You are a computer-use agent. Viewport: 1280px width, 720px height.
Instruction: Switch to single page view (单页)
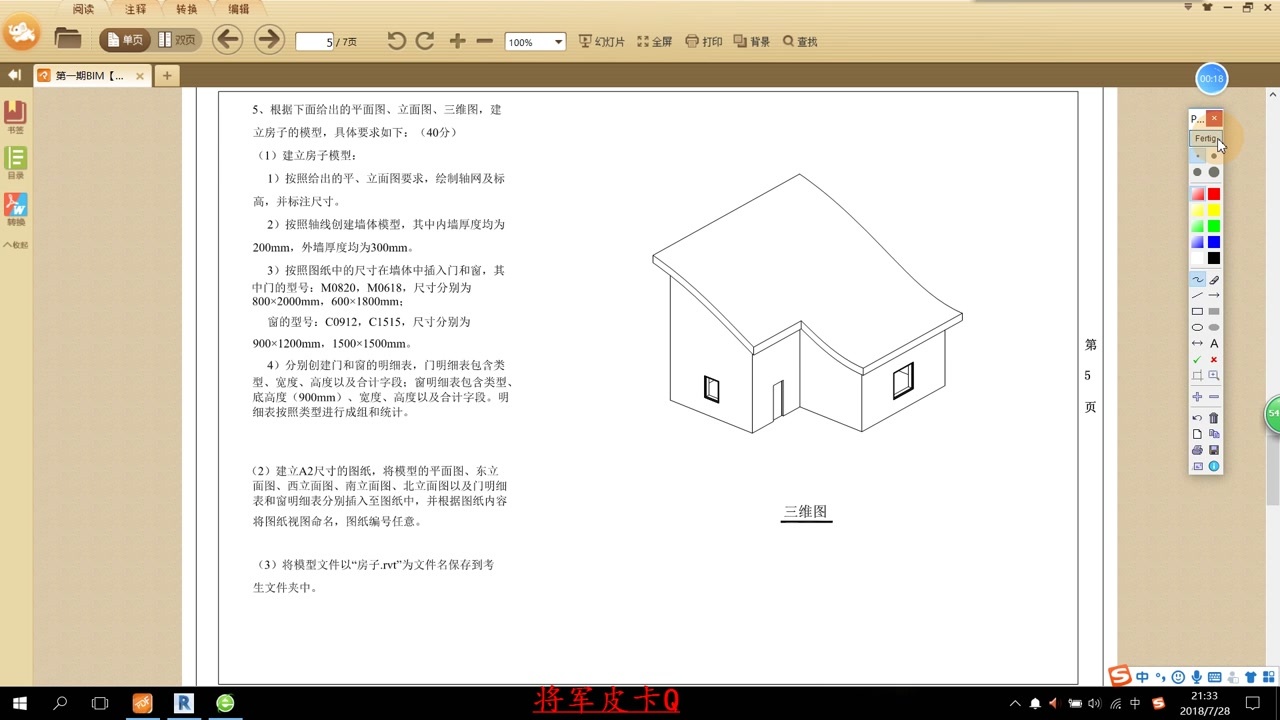[x=124, y=41]
